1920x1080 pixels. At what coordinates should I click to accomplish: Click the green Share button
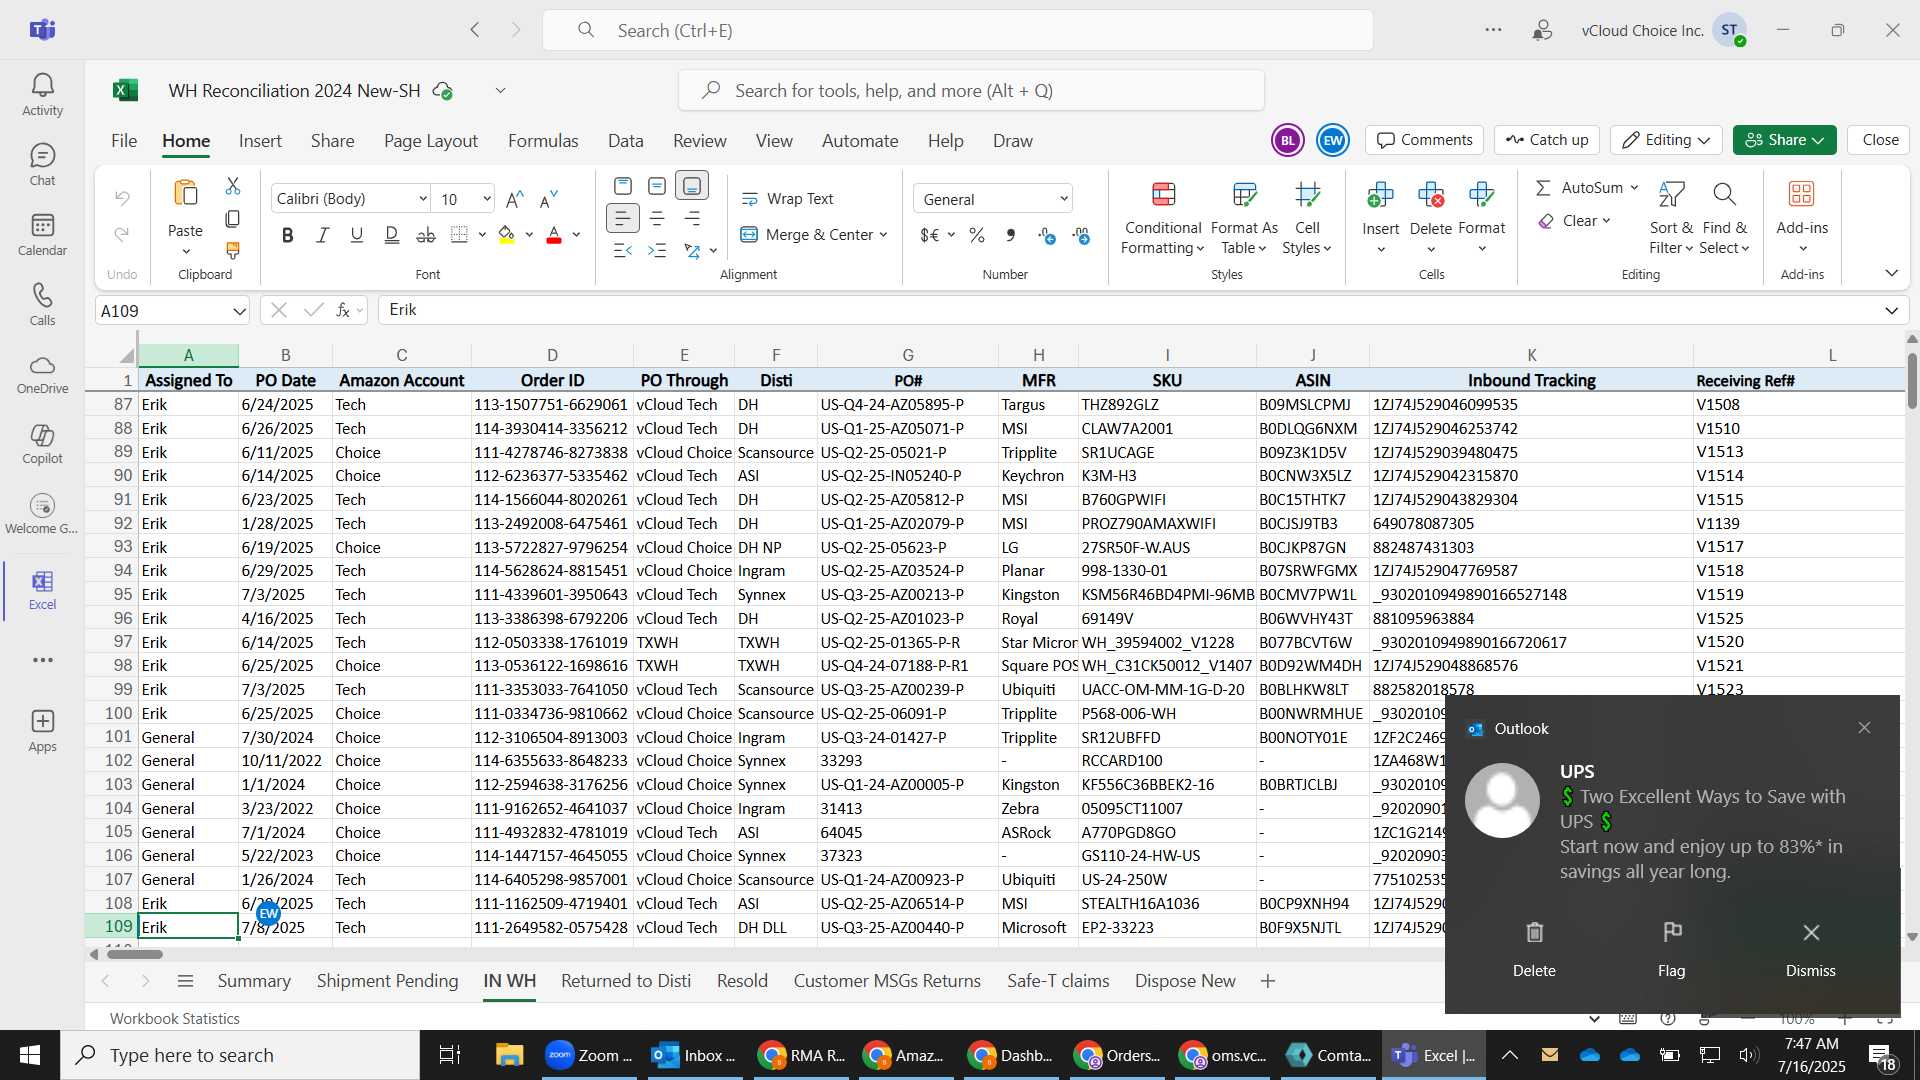point(1784,140)
